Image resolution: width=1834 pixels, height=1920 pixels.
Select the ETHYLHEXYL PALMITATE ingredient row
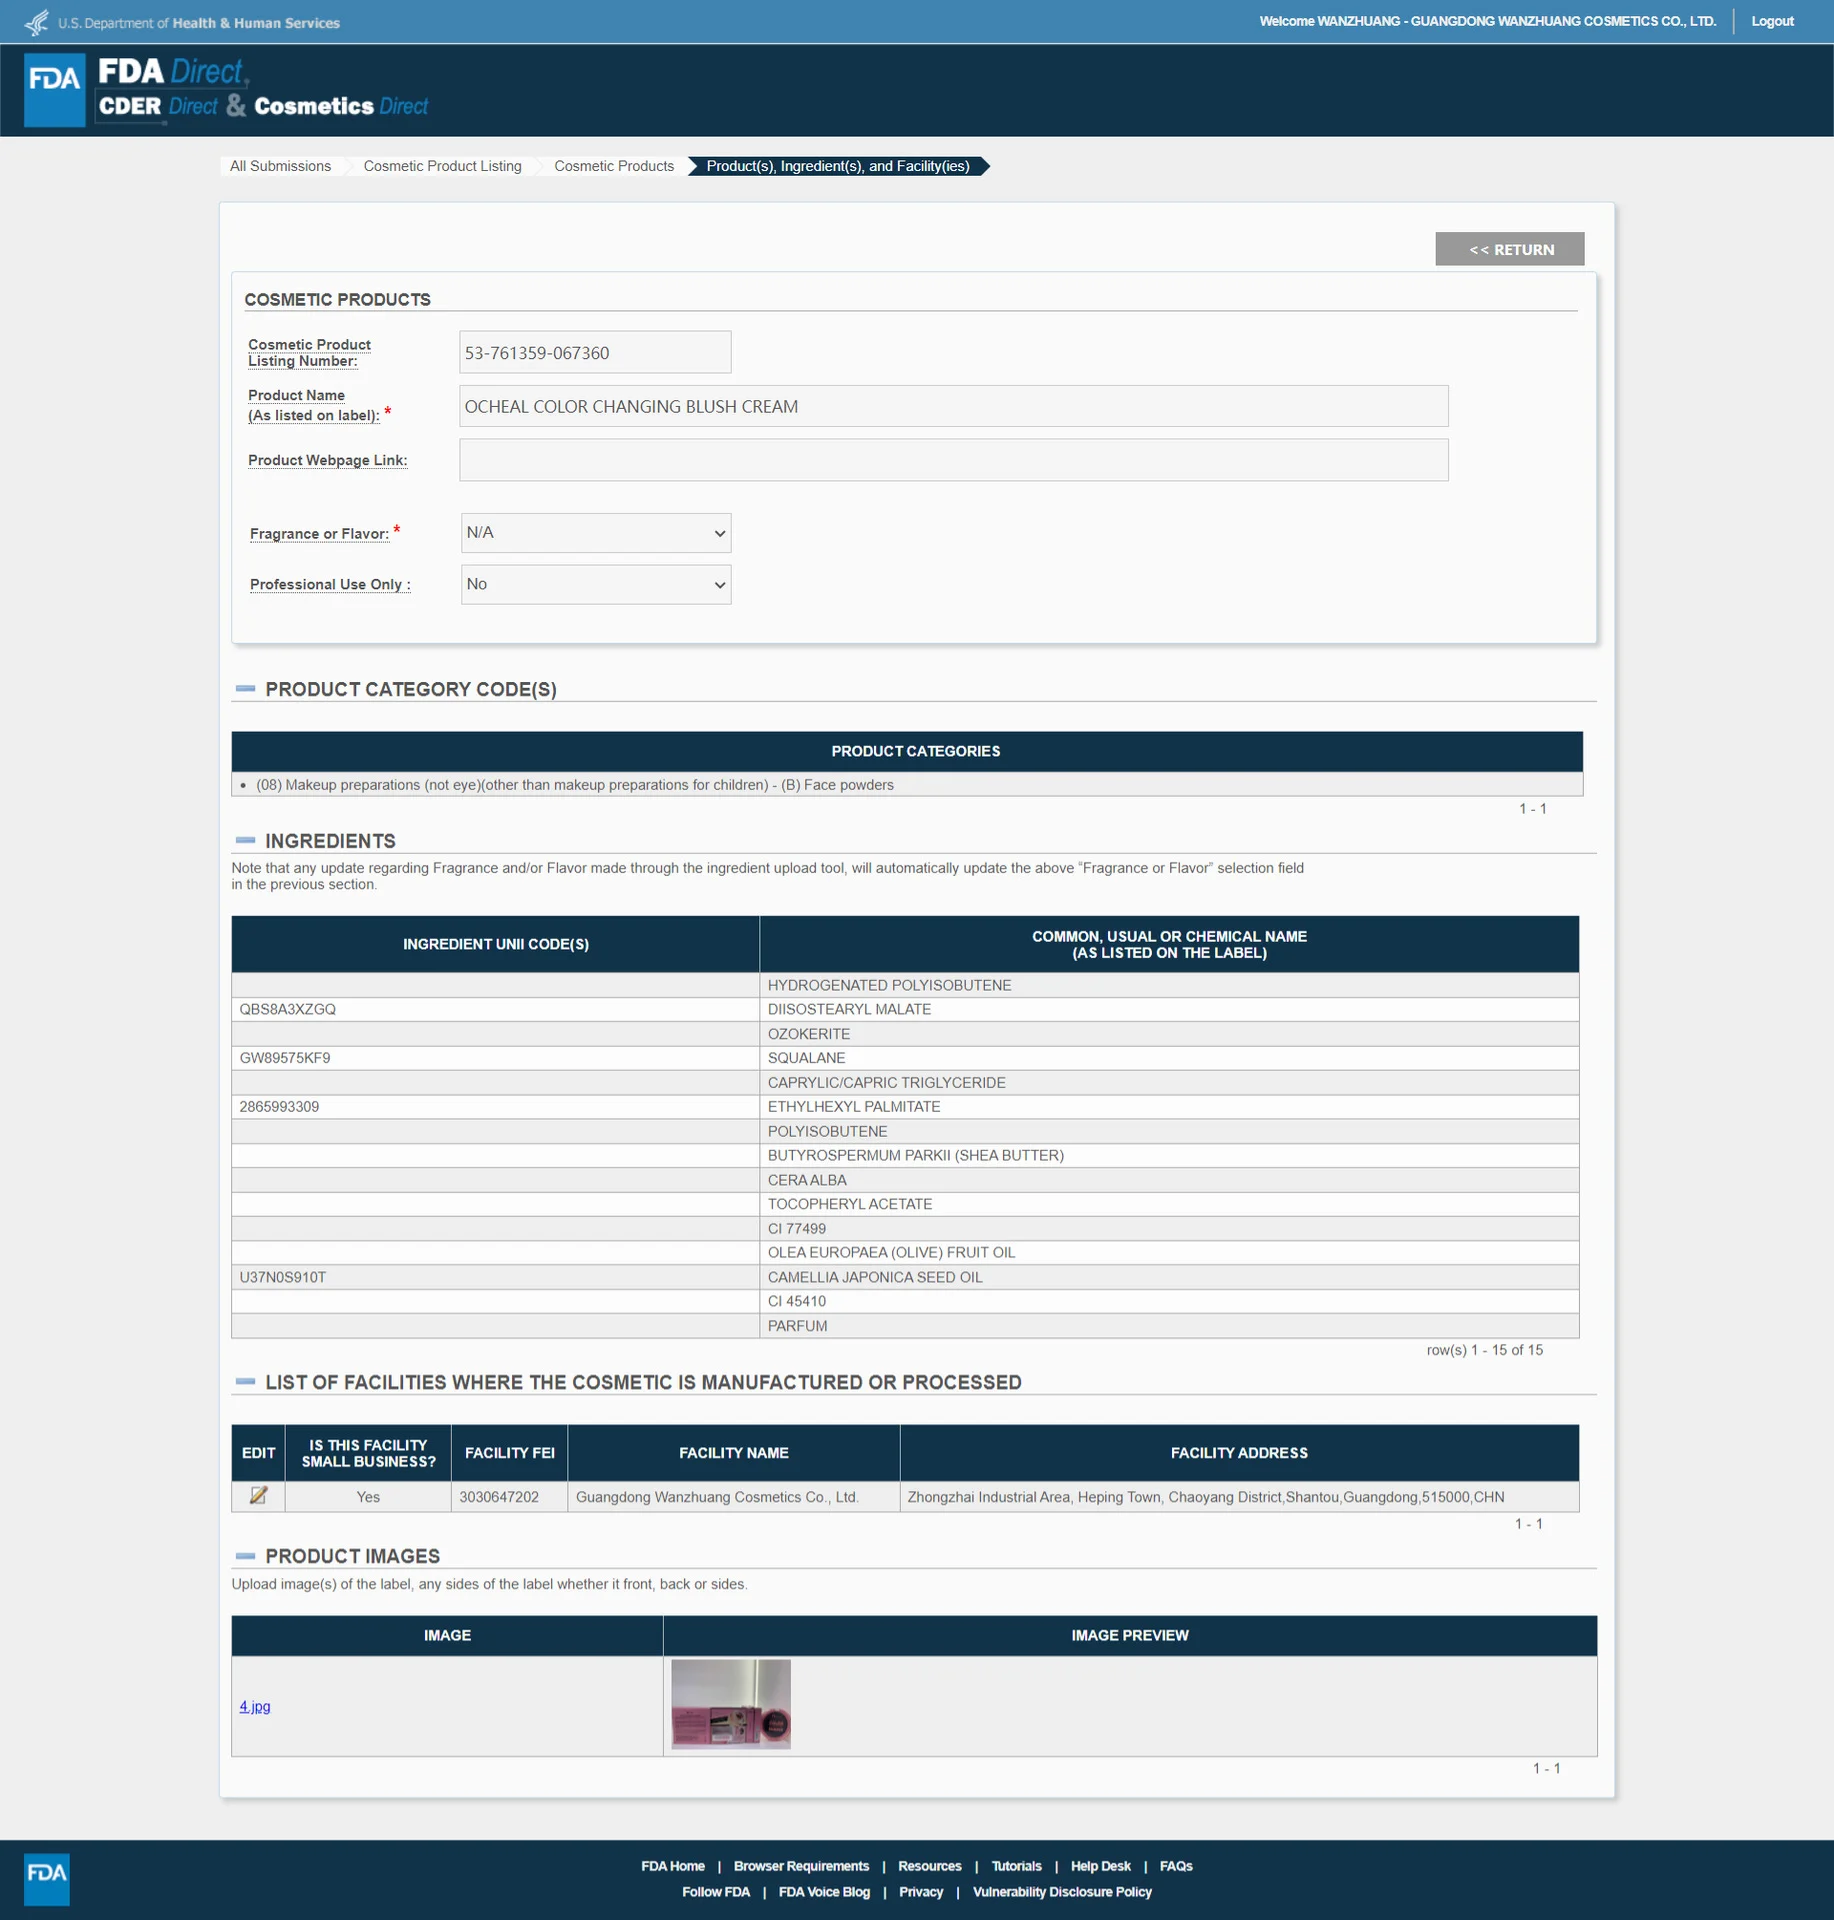pyautogui.click(x=905, y=1107)
